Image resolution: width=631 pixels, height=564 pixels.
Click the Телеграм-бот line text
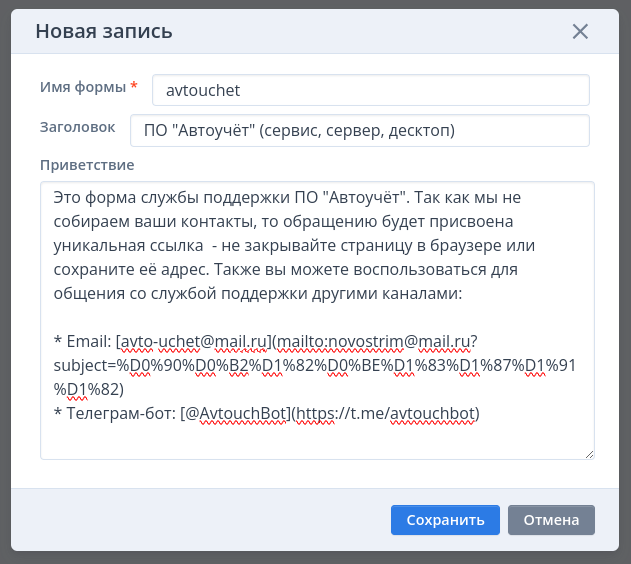click(266, 414)
